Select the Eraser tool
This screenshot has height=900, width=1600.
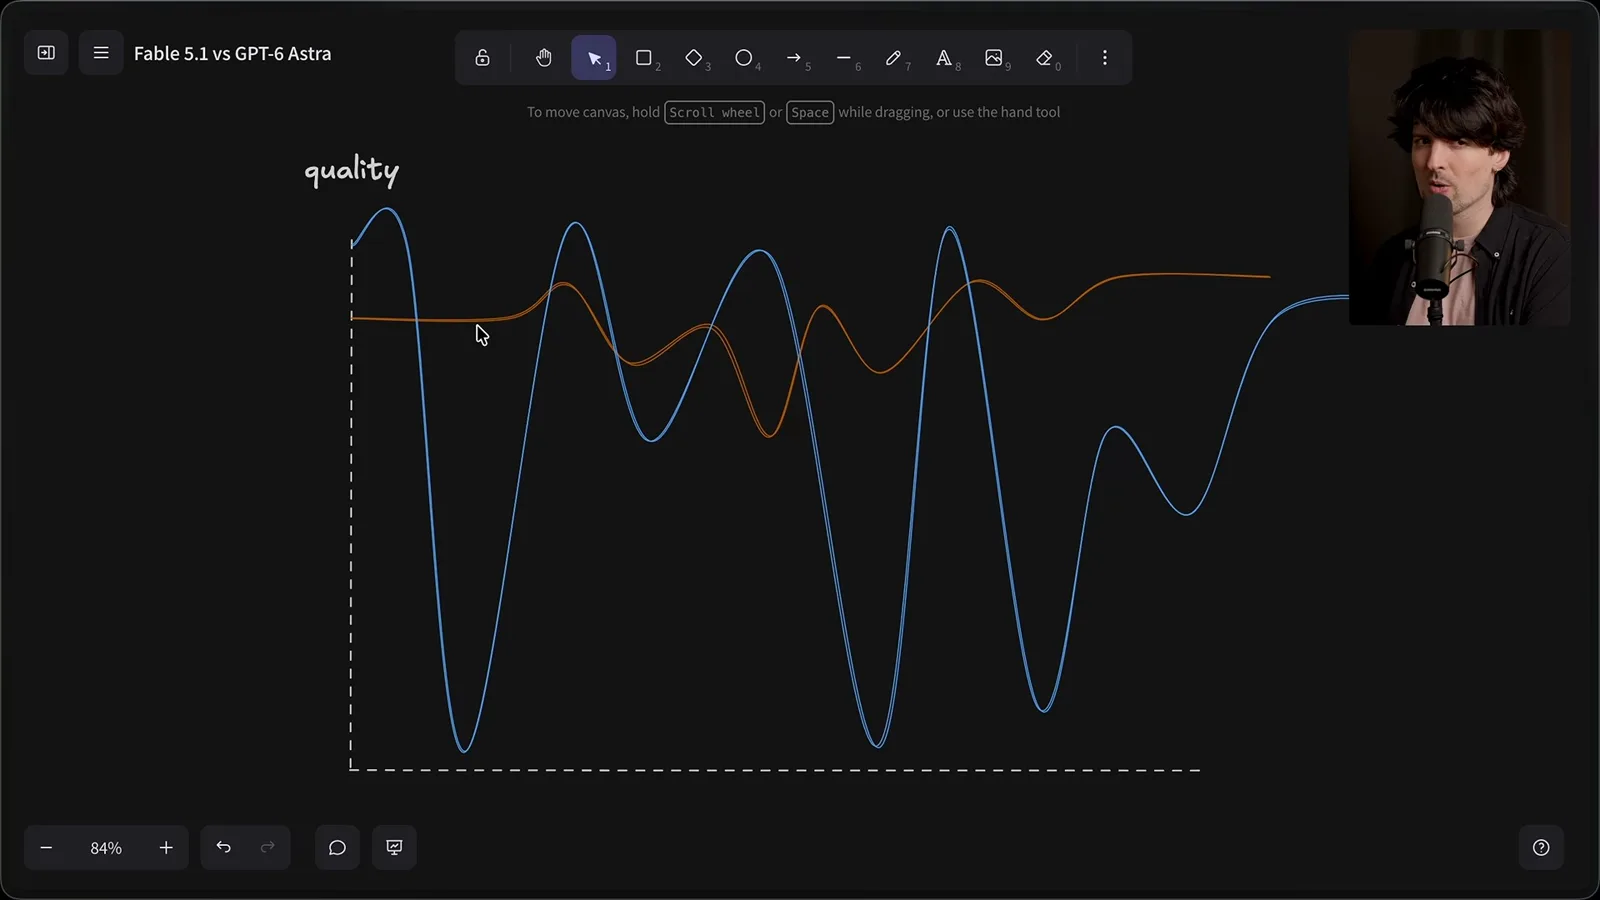[x=1045, y=58]
